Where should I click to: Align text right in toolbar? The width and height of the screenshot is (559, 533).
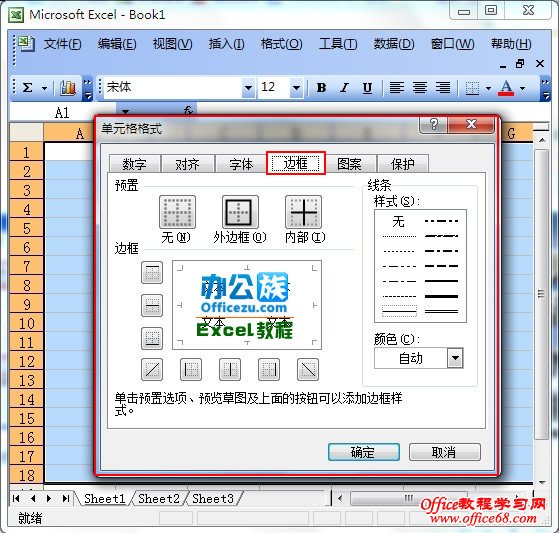(x=443, y=87)
